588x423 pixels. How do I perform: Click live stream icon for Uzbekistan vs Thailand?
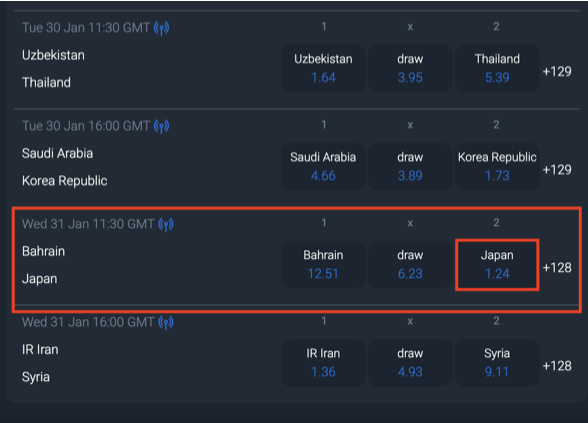[x=162, y=28]
